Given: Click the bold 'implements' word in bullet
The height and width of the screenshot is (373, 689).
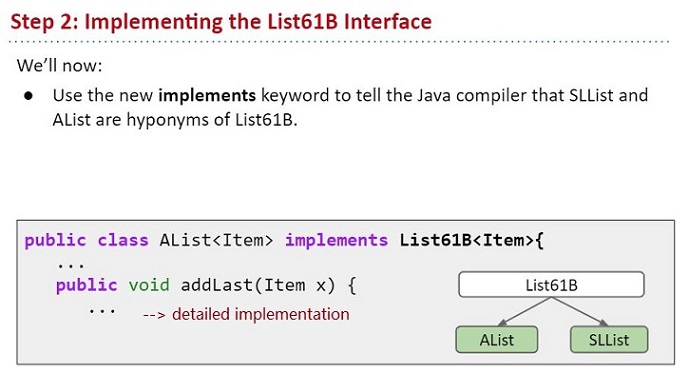Looking at the screenshot, I should pyautogui.click(x=207, y=95).
